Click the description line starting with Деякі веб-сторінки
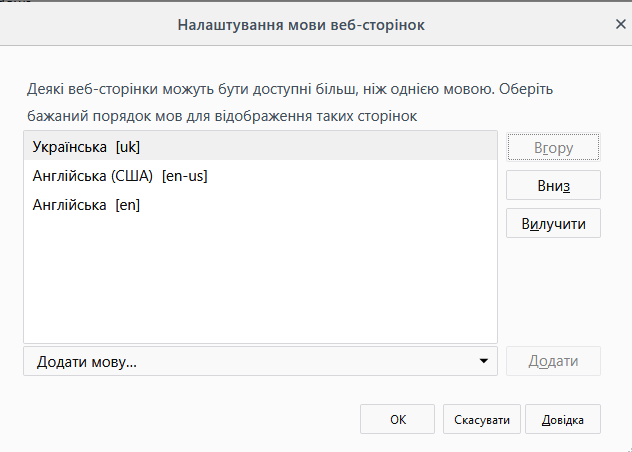This screenshot has width=632, height=452. click(290, 89)
